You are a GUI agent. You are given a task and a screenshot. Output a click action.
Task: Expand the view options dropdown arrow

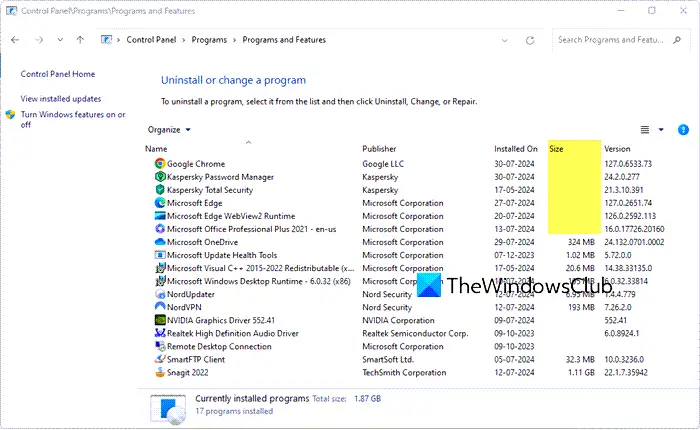coord(661,129)
